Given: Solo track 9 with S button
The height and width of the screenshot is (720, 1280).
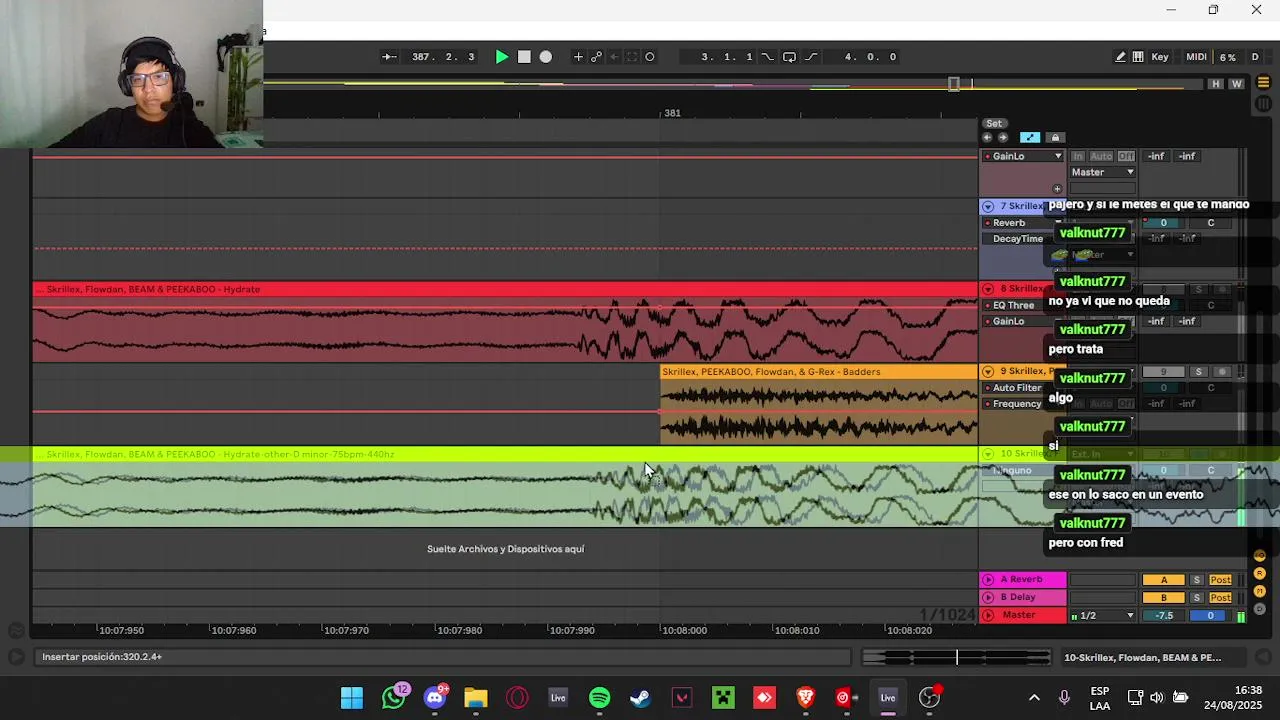Looking at the screenshot, I should [1198, 372].
